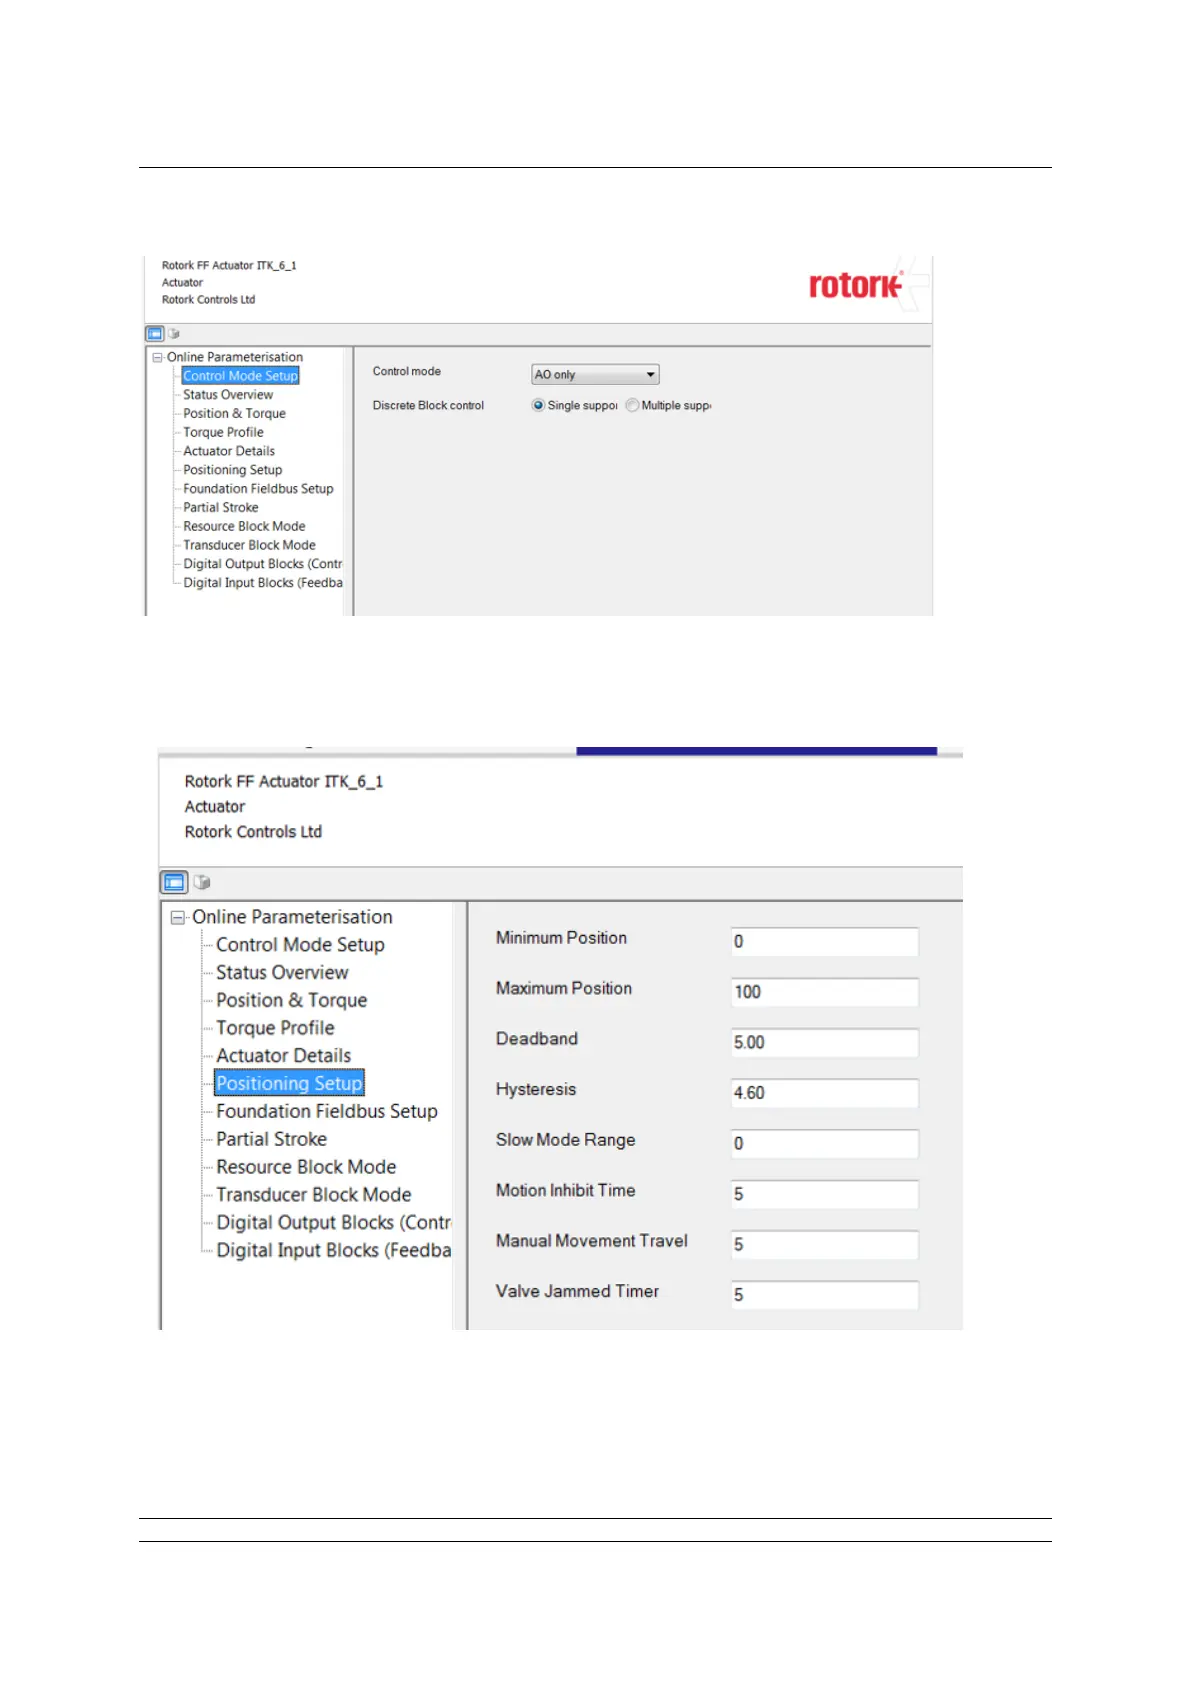The height and width of the screenshot is (1684, 1191).
Task: Click the Discrete Block control label
Action: point(428,406)
